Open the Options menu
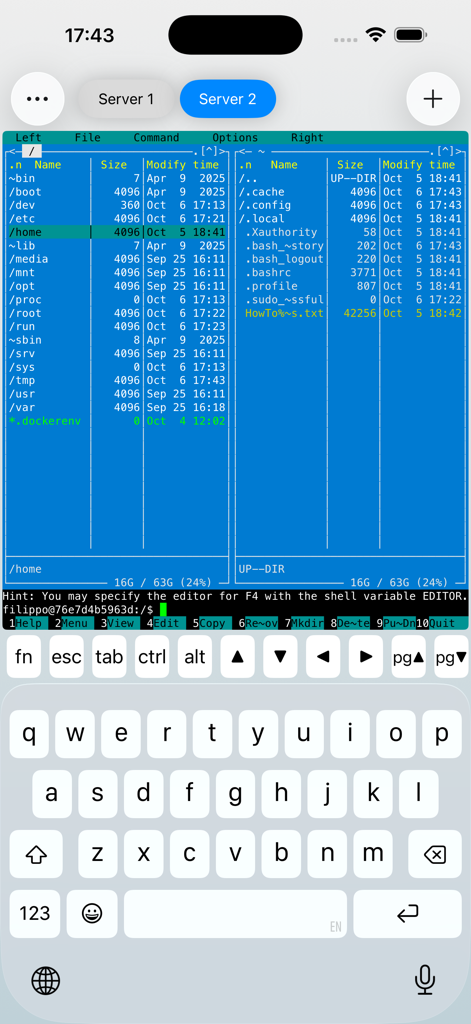 [x=235, y=138]
